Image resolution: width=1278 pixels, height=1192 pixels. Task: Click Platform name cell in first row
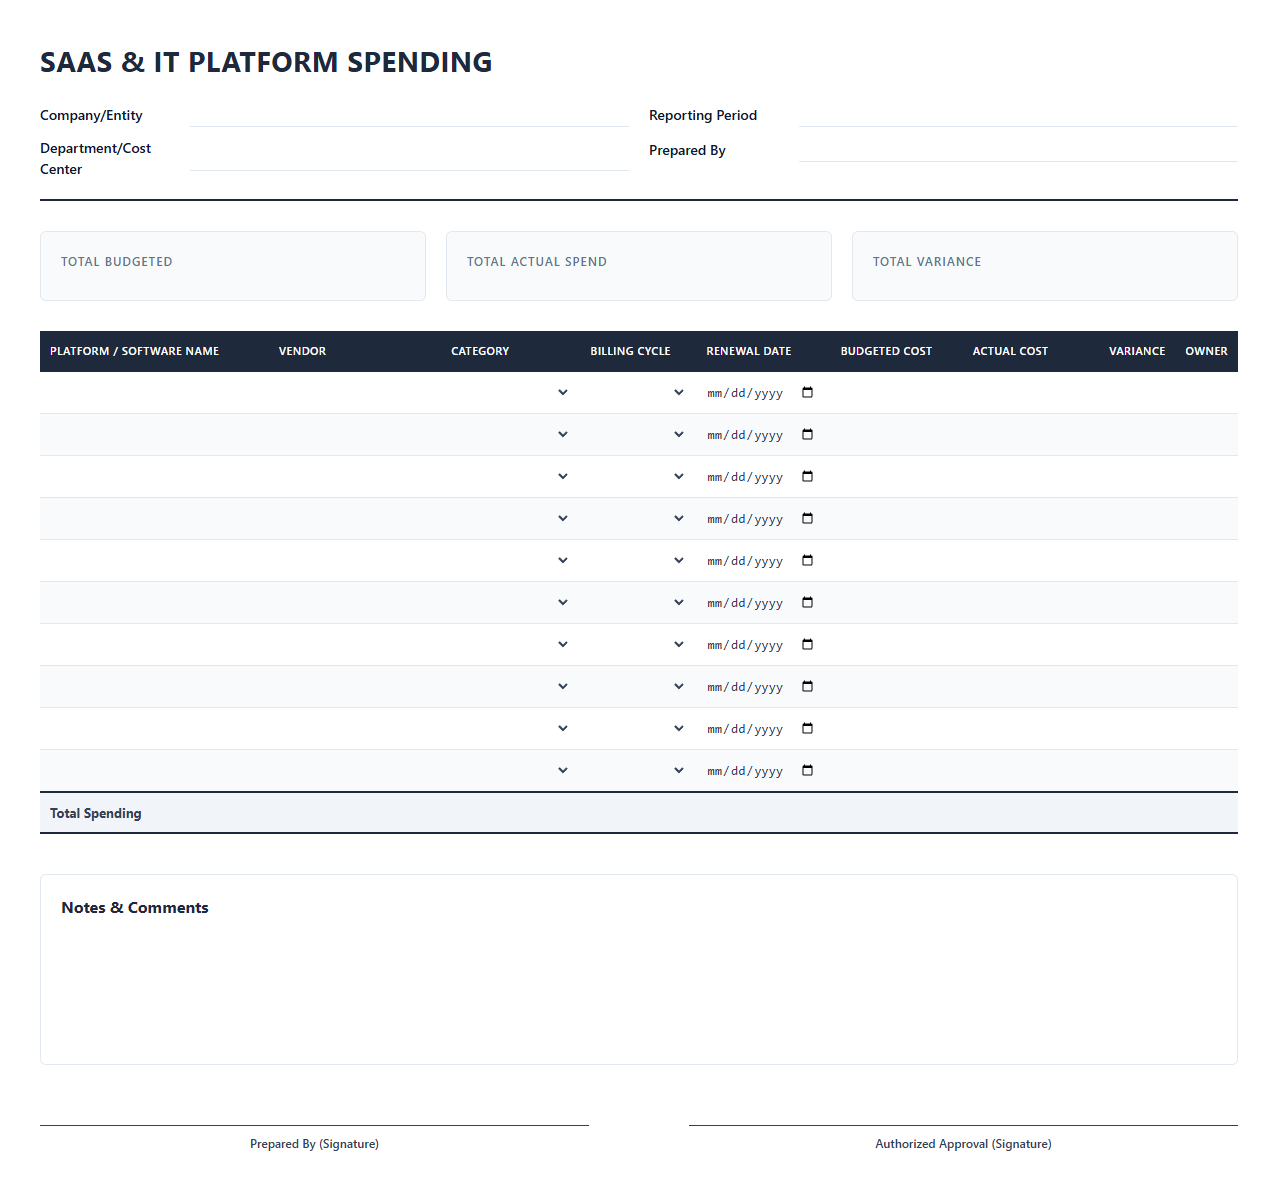(154, 393)
